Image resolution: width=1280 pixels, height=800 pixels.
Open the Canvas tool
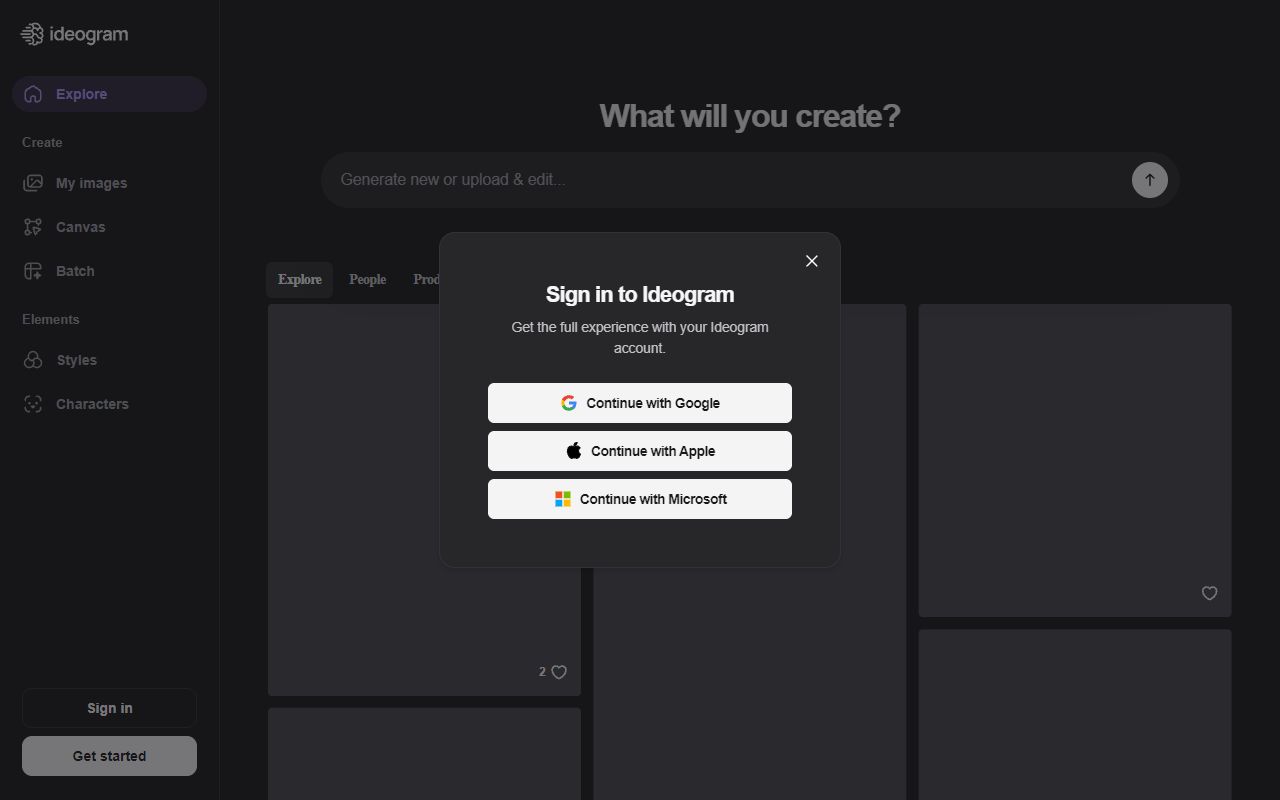80,227
